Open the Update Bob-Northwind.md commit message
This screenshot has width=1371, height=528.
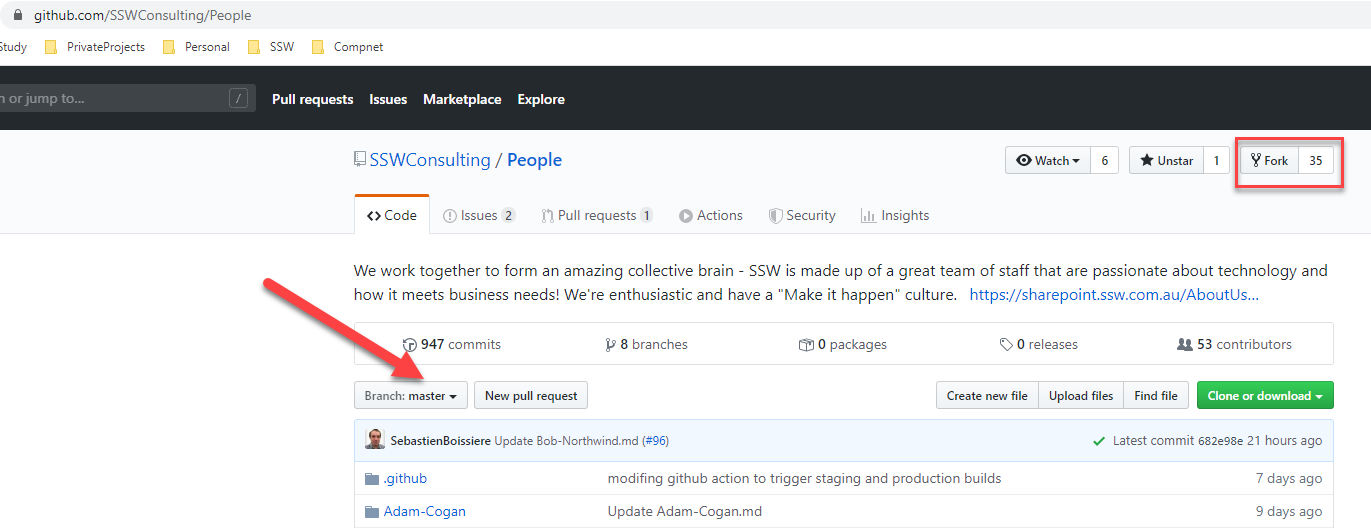[566, 441]
